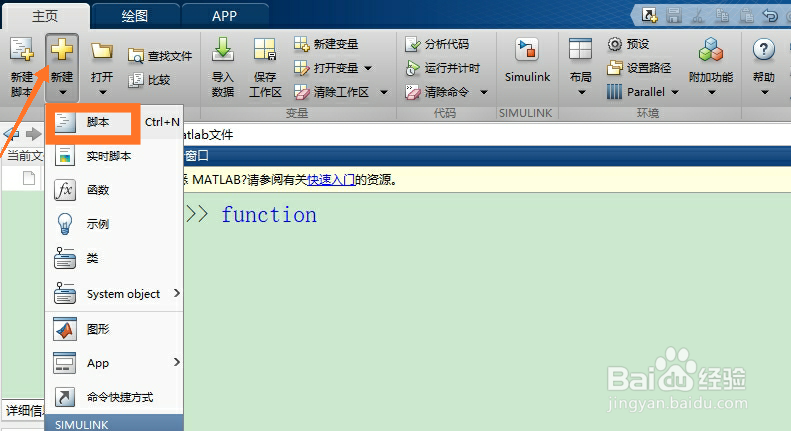This screenshot has width=791, height=431.
Task: Click Analyze Code (分析代码)
Action: [437, 44]
